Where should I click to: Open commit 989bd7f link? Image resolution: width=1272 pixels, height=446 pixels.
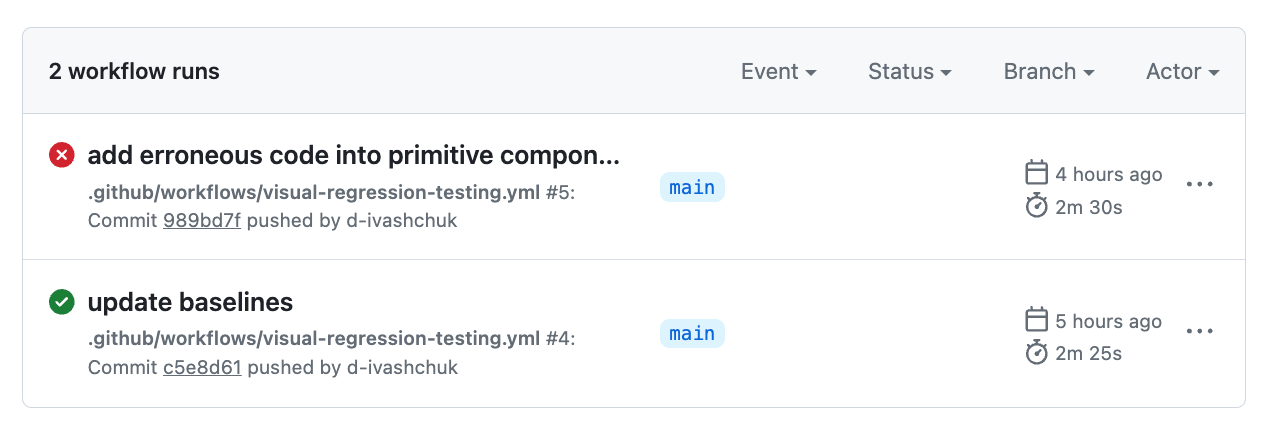point(201,221)
